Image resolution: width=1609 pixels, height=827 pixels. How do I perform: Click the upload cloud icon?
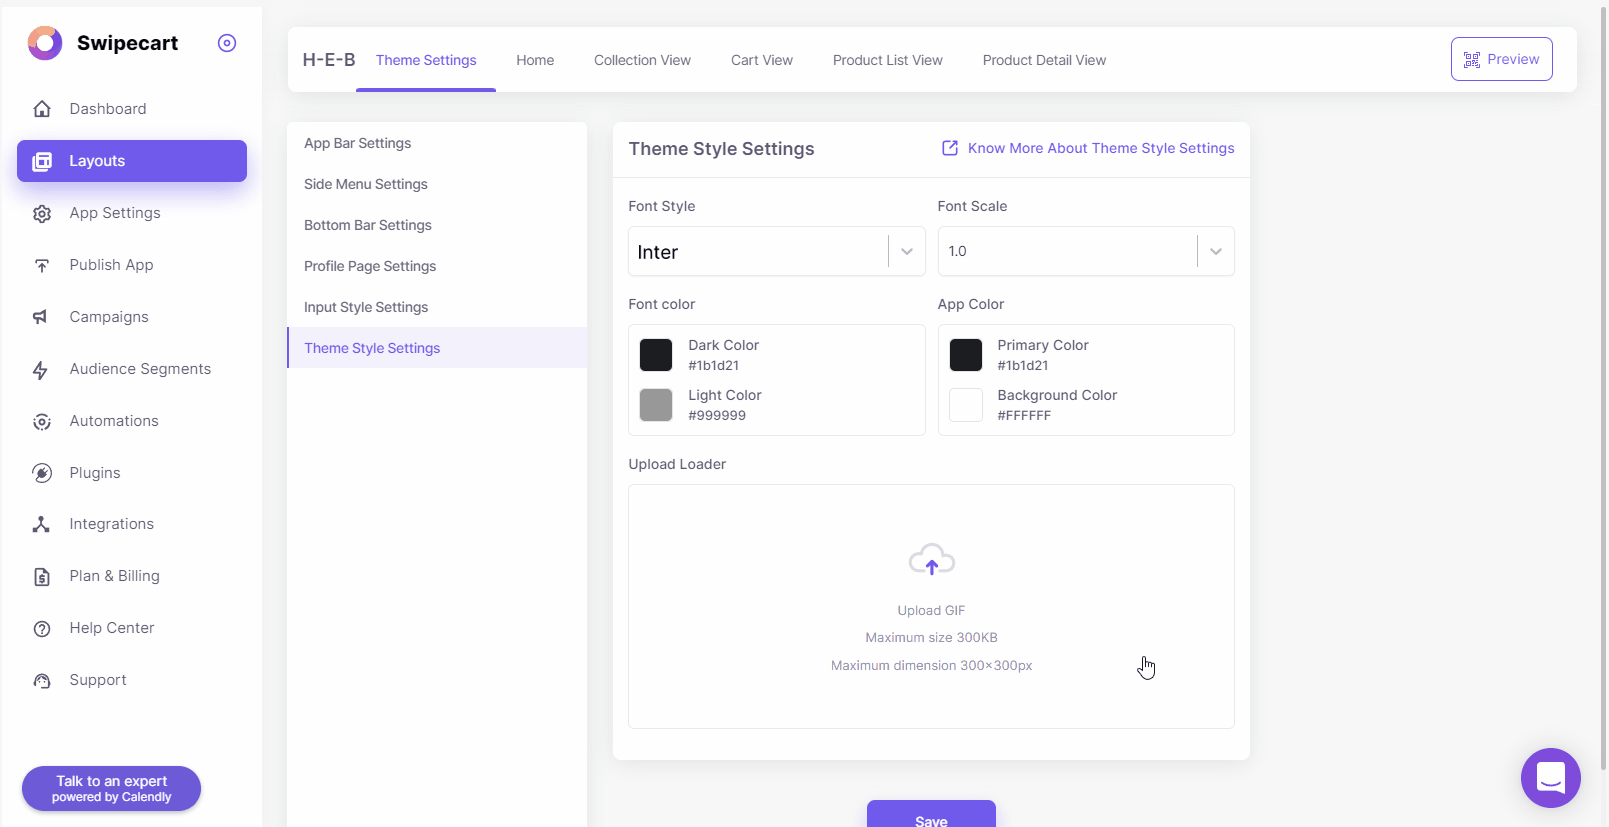pos(931,560)
